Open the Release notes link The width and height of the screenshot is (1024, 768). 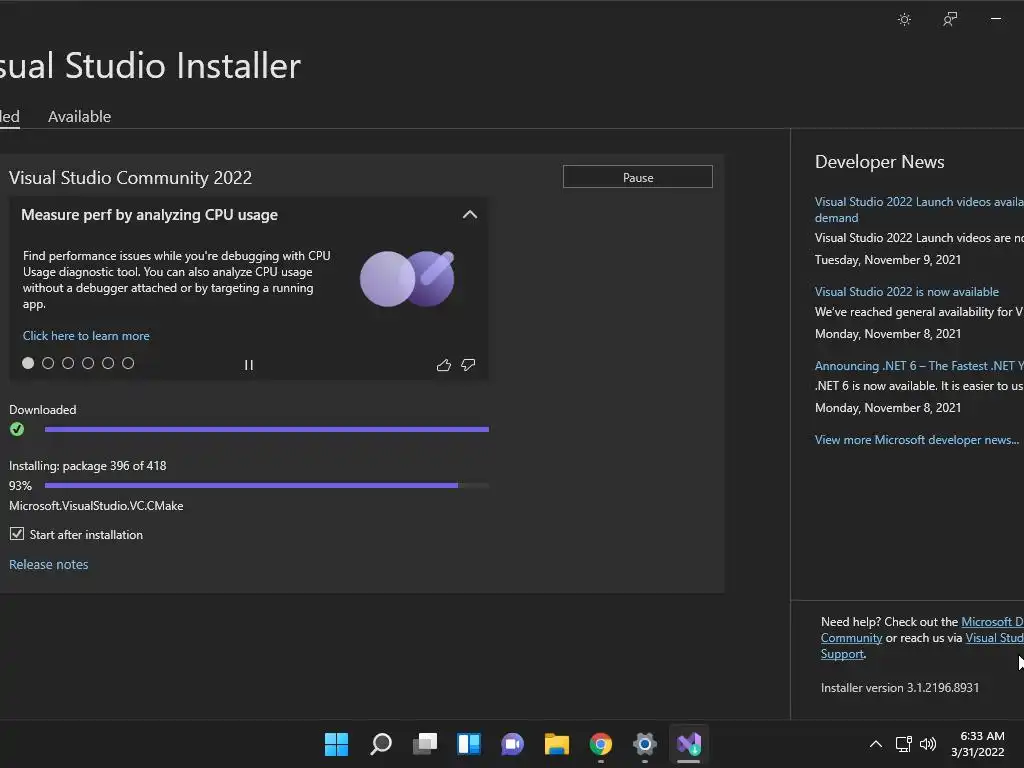point(48,564)
